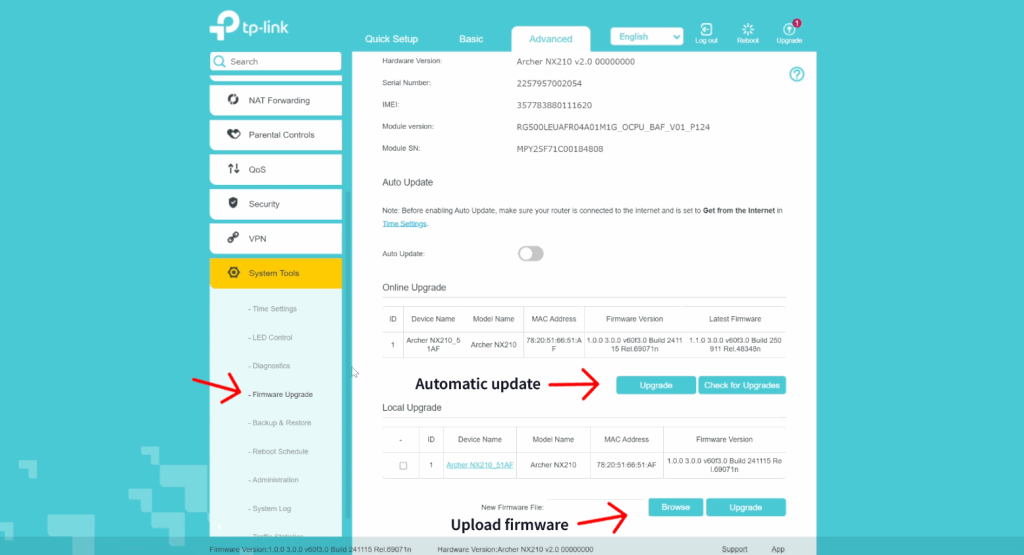Open the English language dropdown
This screenshot has height=555, width=1024.
(x=647, y=37)
